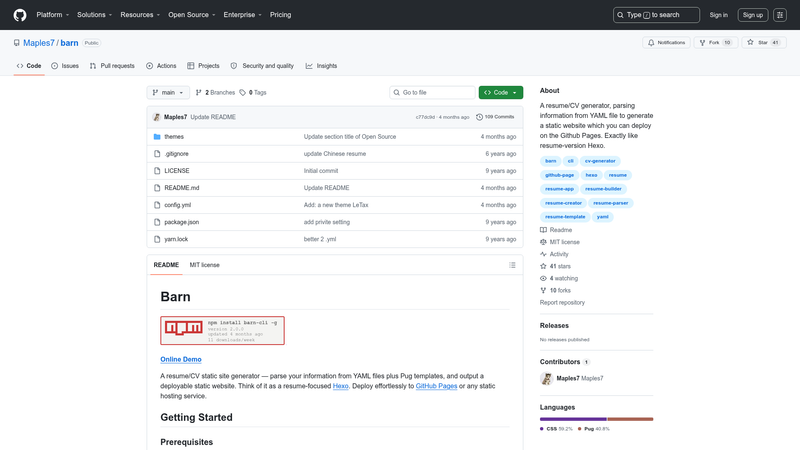
Task: Select the Code tab
Action: coord(29,66)
